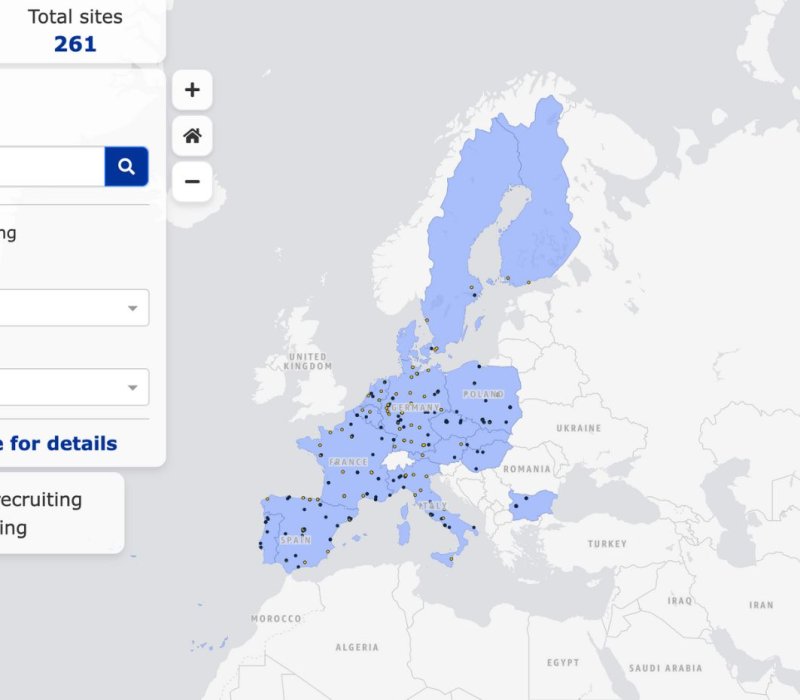Zoom out the map with minus button
This screenshot has height=700, width=800.
192,182
